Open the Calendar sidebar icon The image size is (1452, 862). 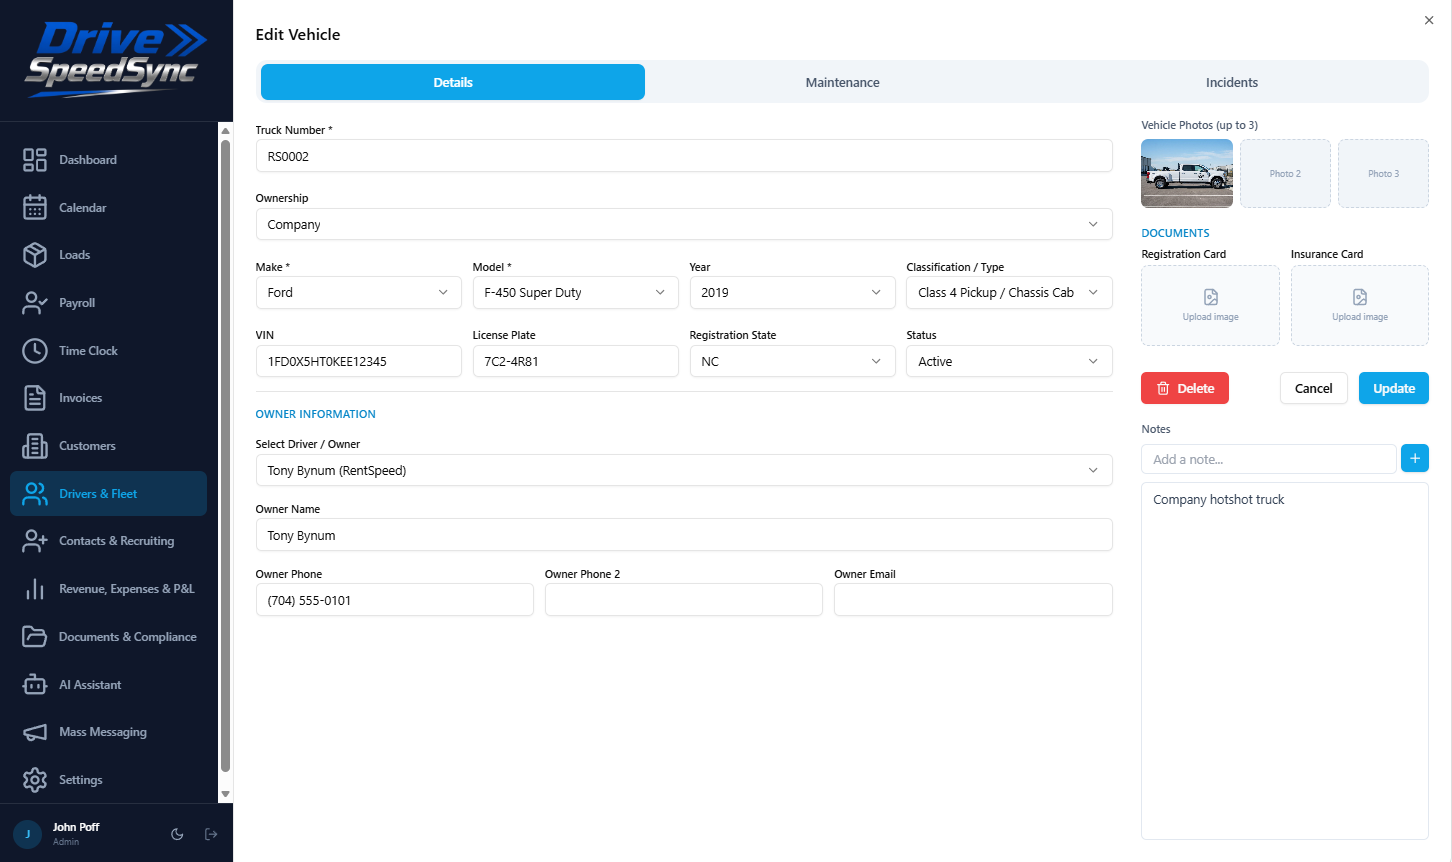coord(35,207)
